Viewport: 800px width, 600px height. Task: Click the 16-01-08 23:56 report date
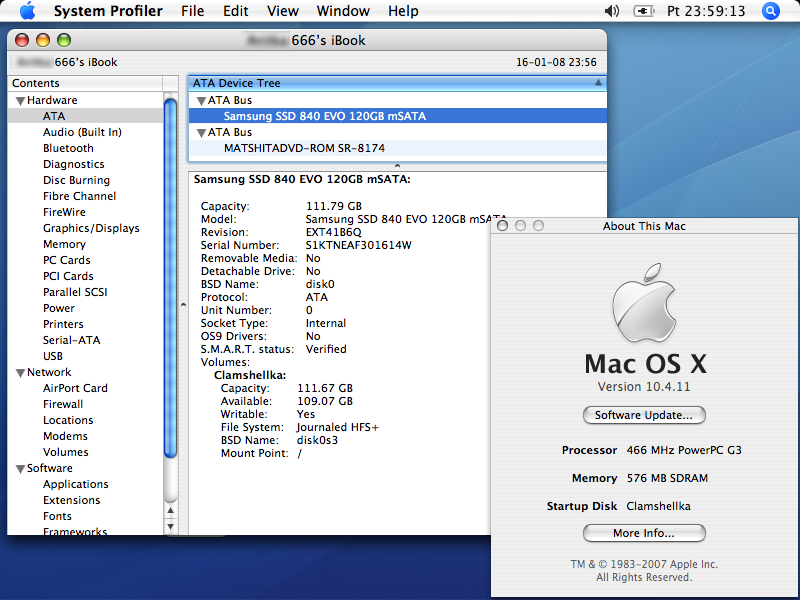(x=556, y=62)
